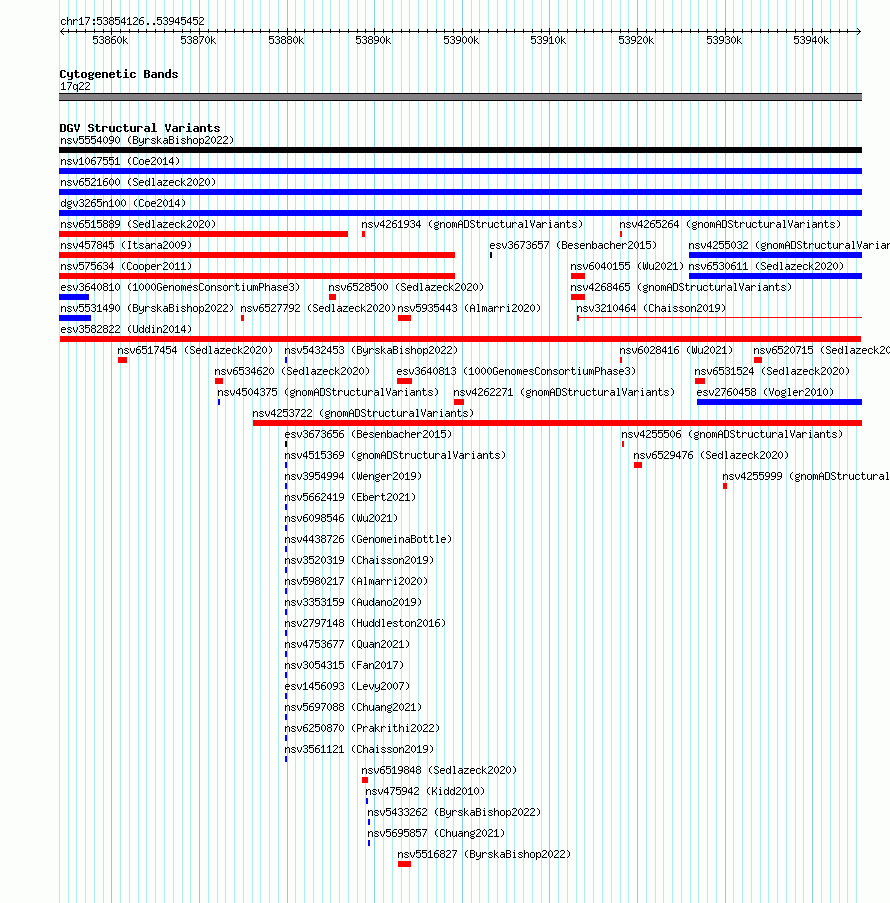Image resolution: width=890 pixels, height=903 pixels.
Task: Select nsv5531490 (ByrskaBishop2022) label
Action: coord(147,308)
